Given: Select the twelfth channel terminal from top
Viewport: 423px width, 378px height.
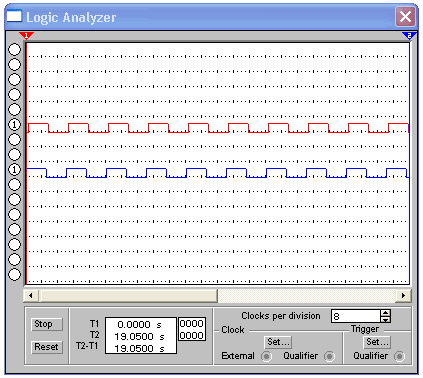Looking at the screenshot, I should pos(14,214).
